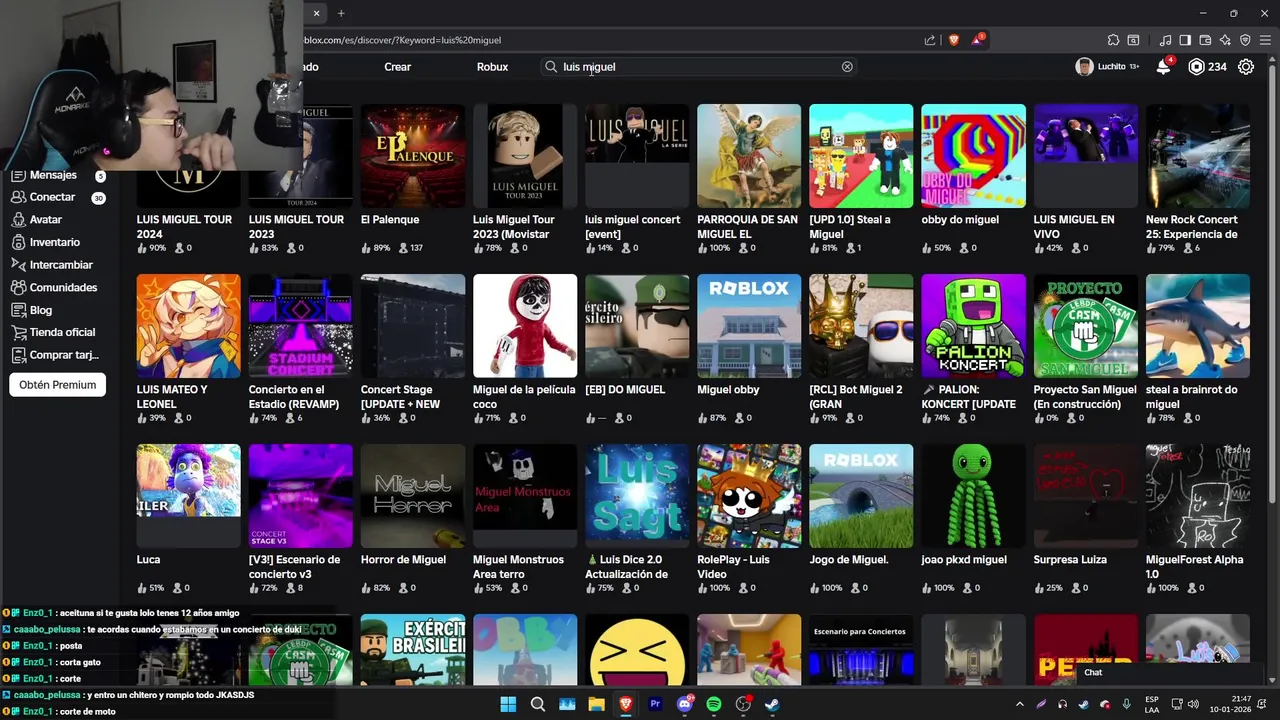Open the Leo AI sparkle icon
1280x720 pixels.
coord(1225,40)
